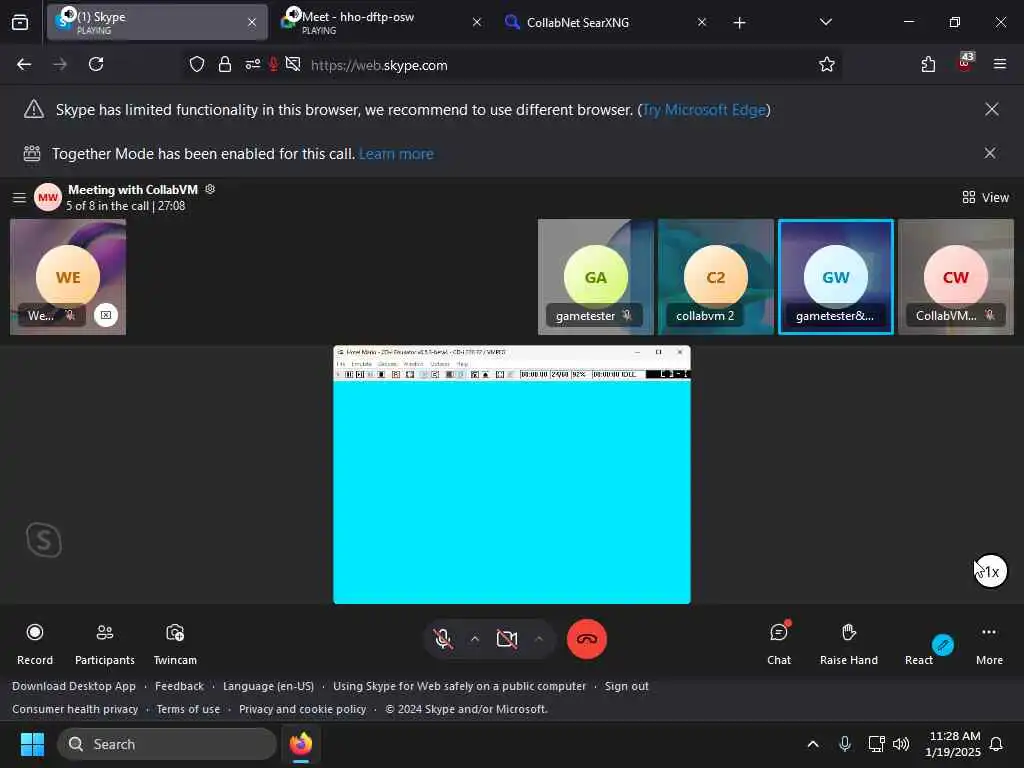Switch to the Meet hho-dftp-osw tab
The height and width of the screenshot is (768, 1024).
(x=382, y=22)
